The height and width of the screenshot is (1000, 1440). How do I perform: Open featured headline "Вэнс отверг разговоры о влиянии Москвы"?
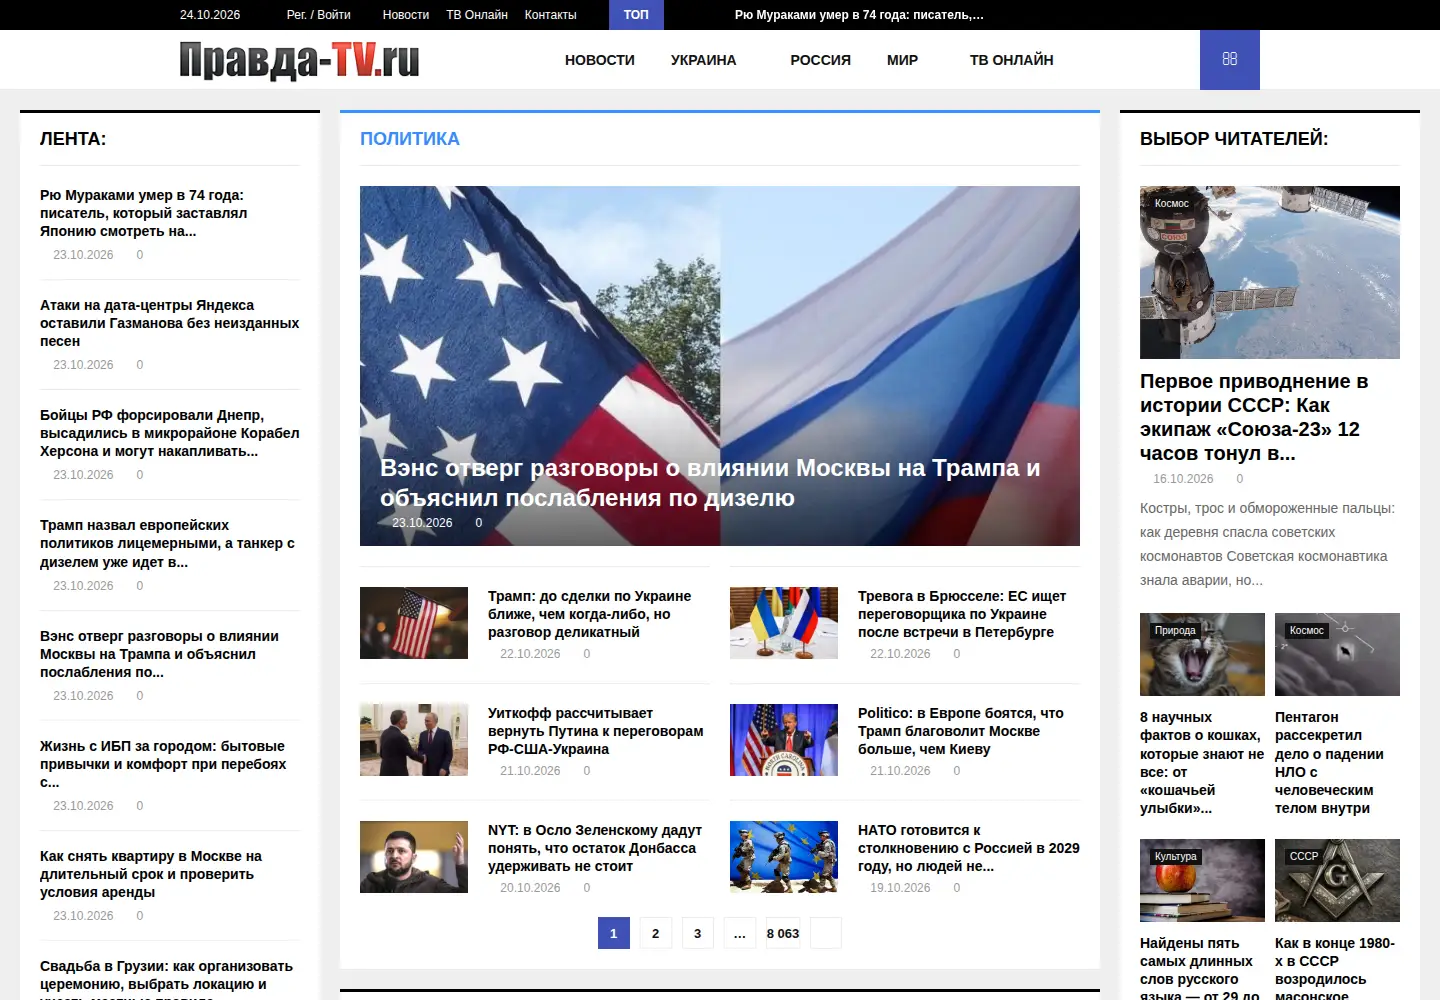tap(710, 483)
